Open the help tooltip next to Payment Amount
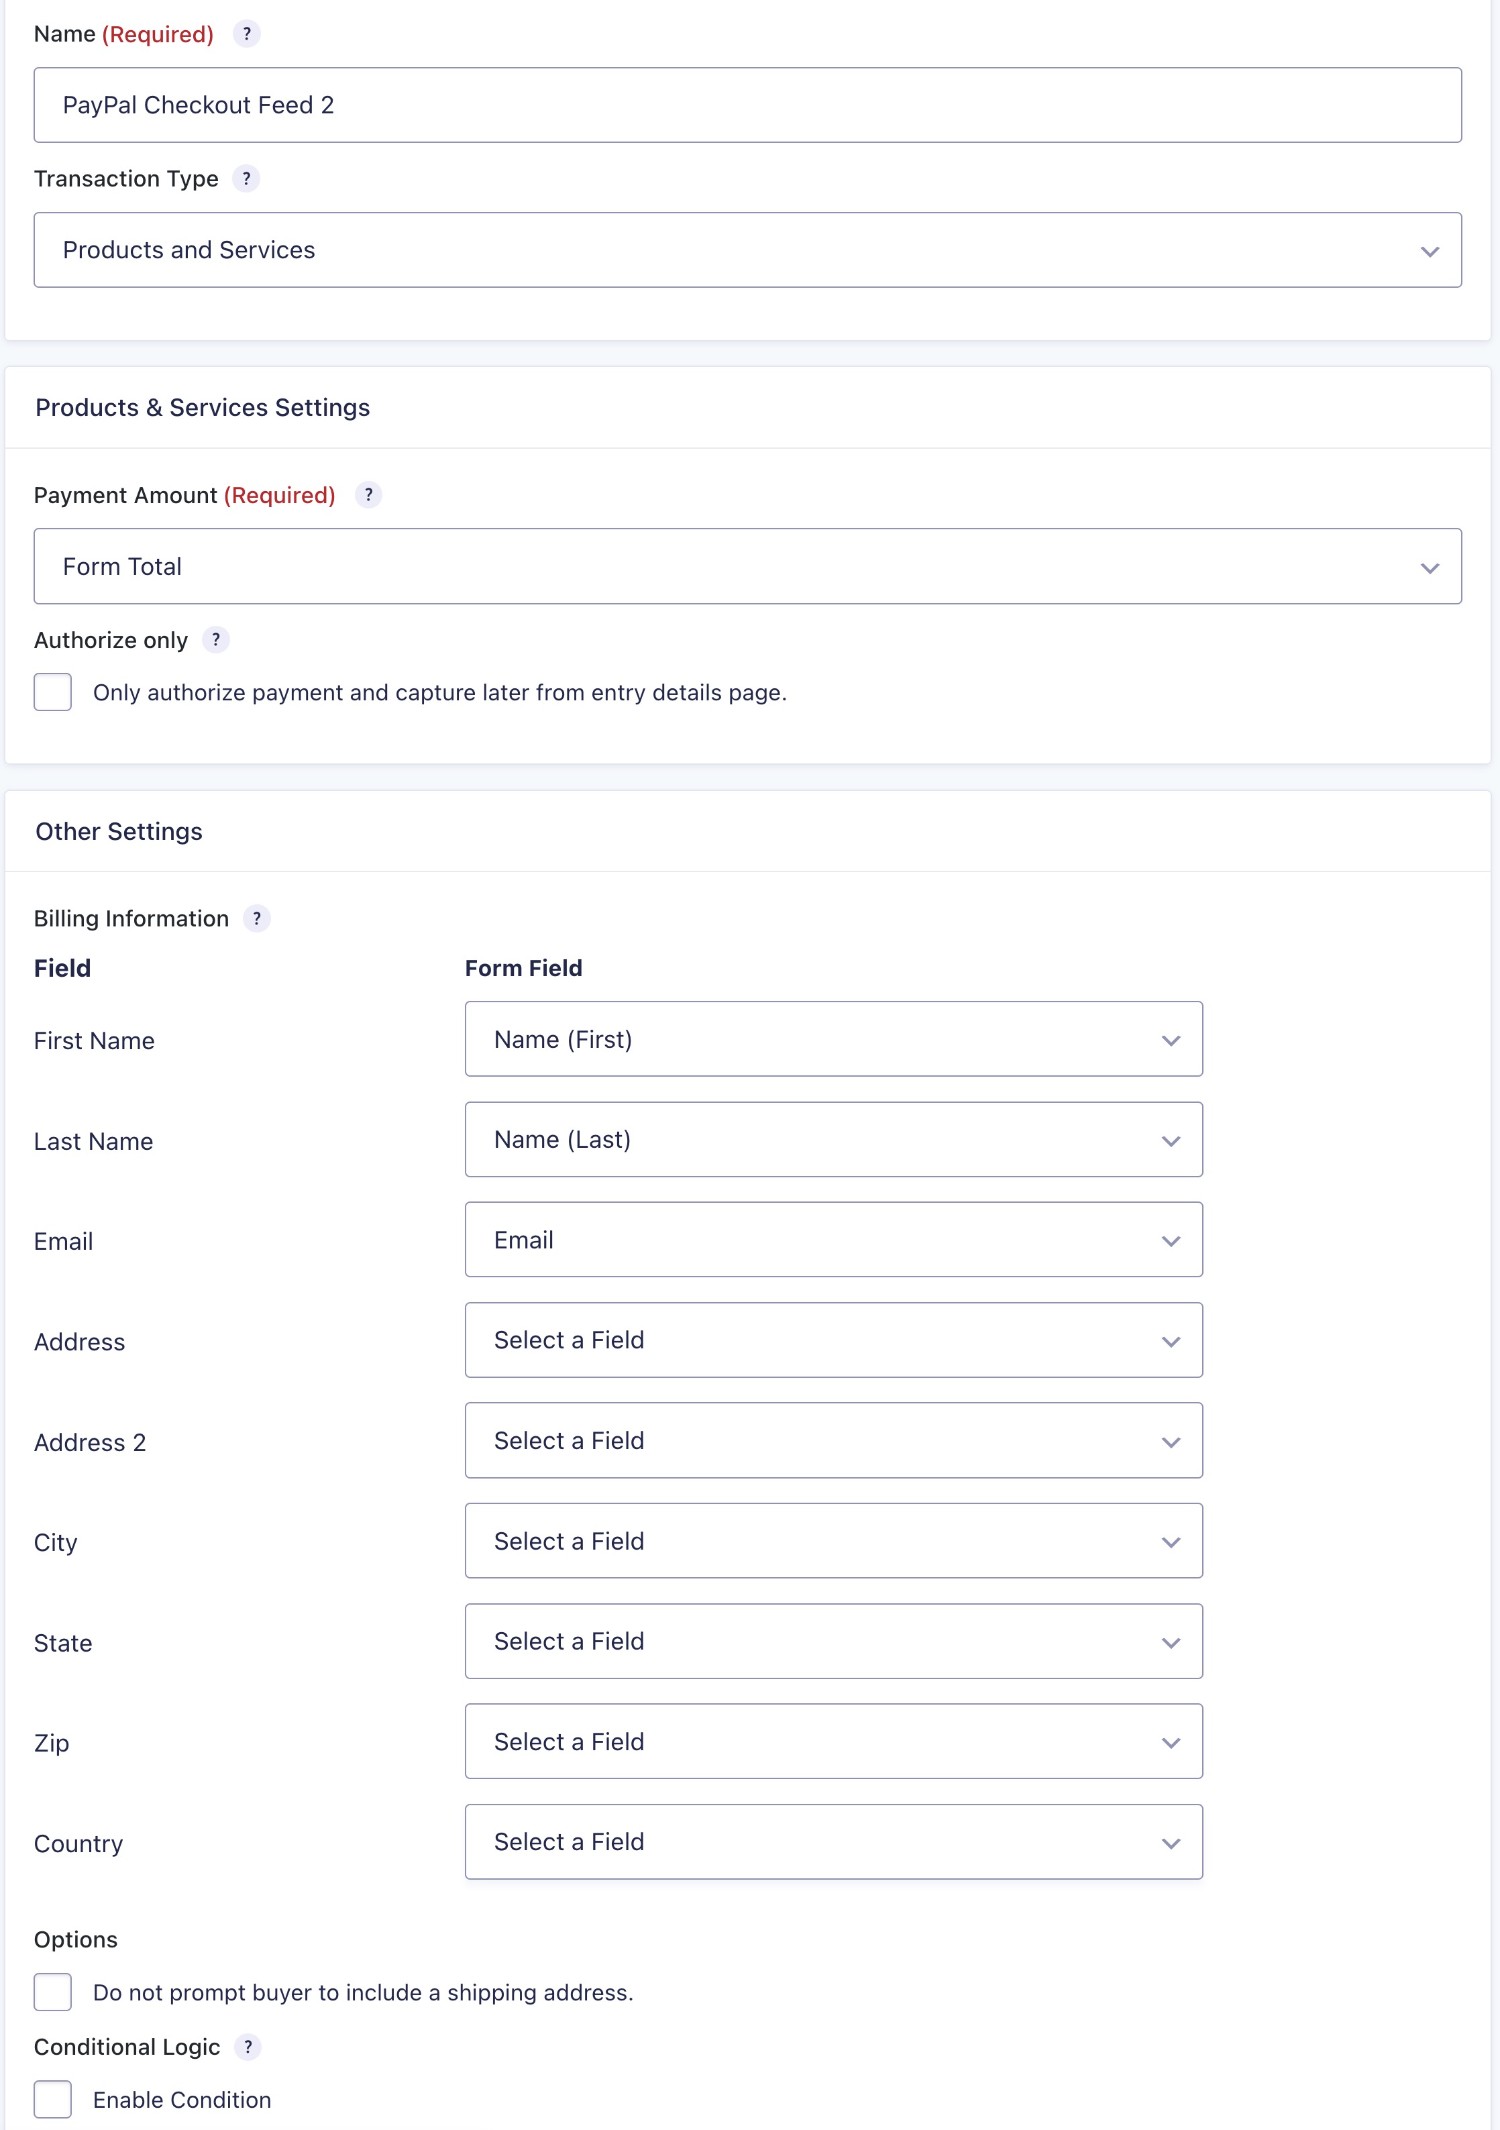 [368, 495]
